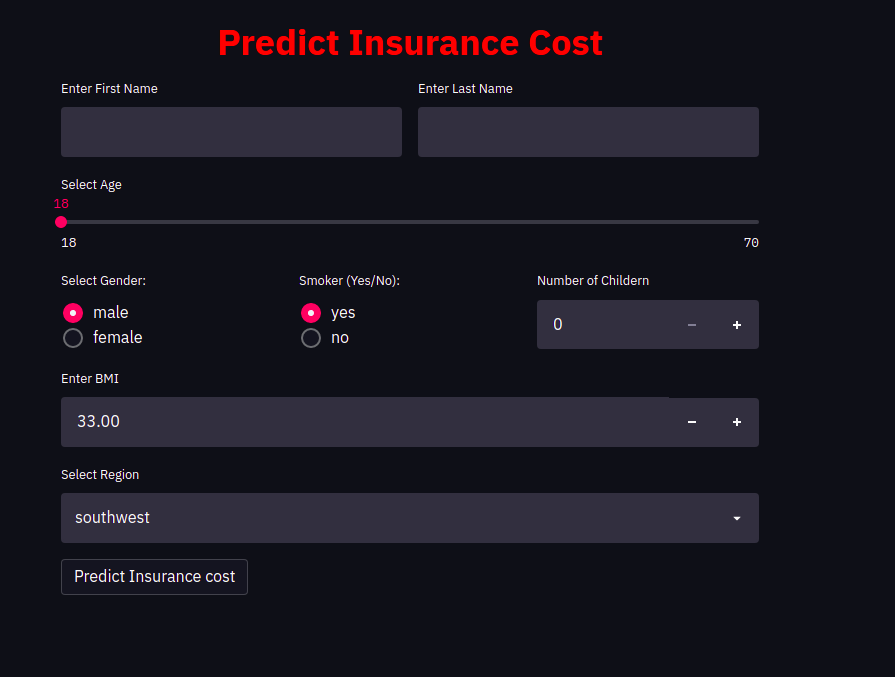Click the dropdown chevron icon on Select Region

pyautogui.click(x=737, y=518)
